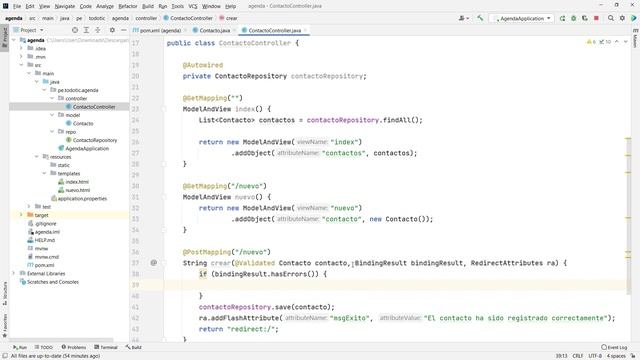Open the TODO tool window
640x360 pixels.
(x=44, y=347)
